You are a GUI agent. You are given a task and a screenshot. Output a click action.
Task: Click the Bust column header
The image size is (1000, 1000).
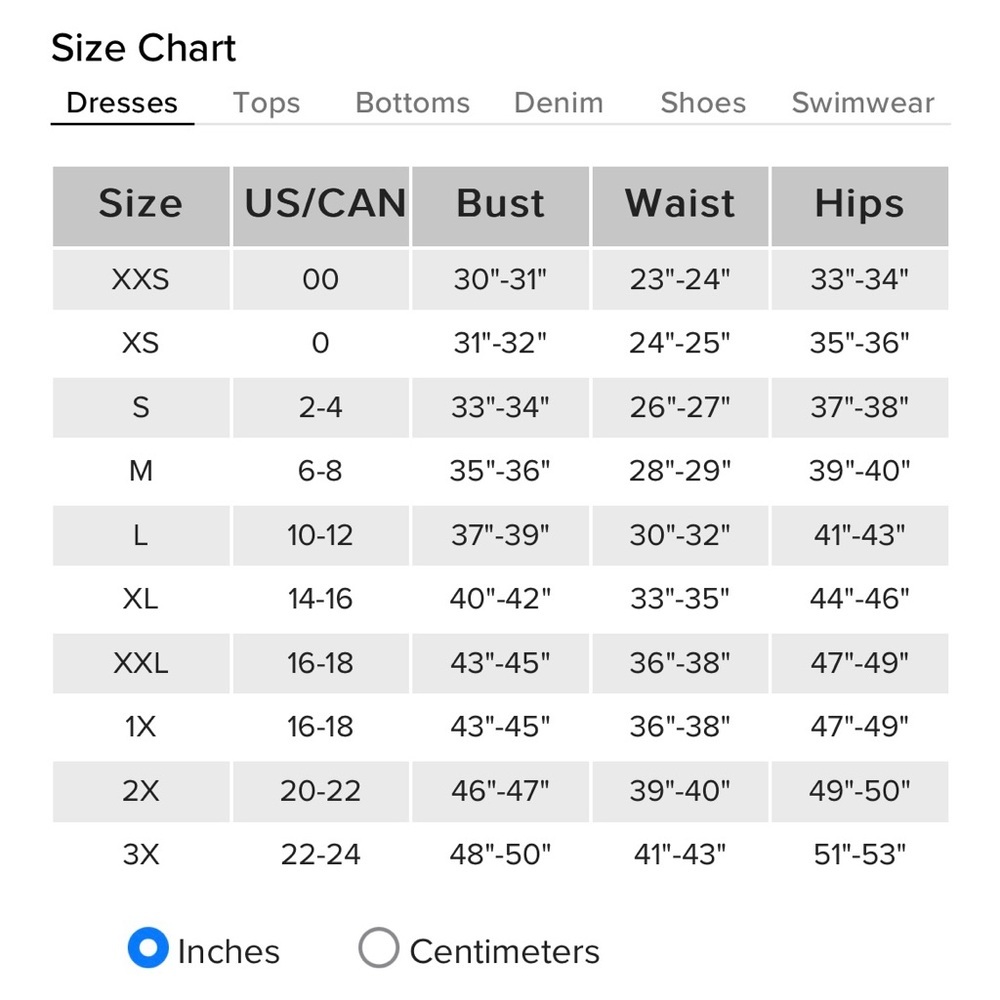click(501, 206)
